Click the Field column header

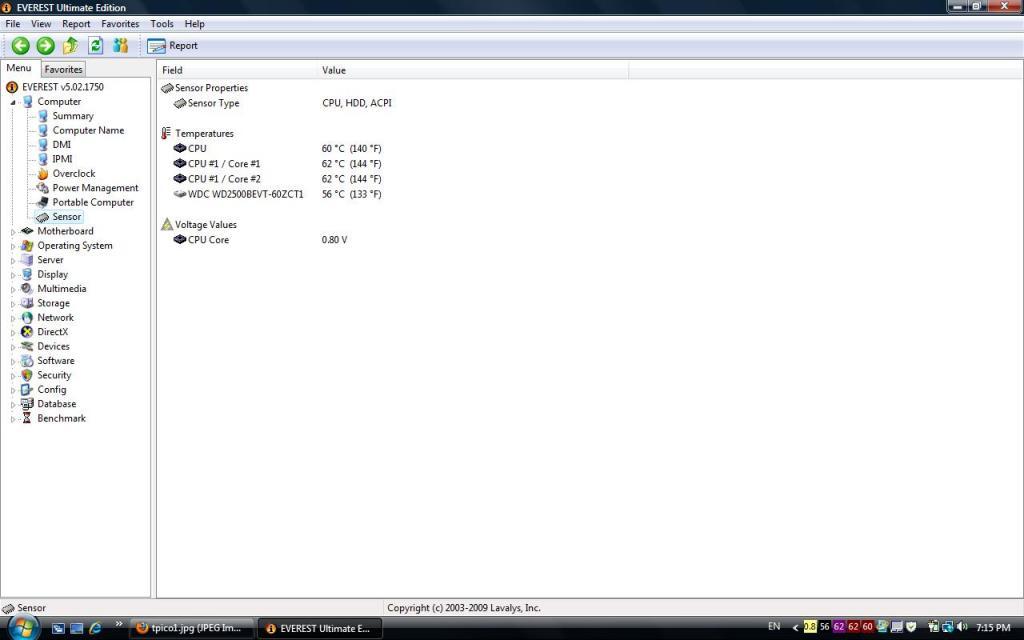coord(237,70)
